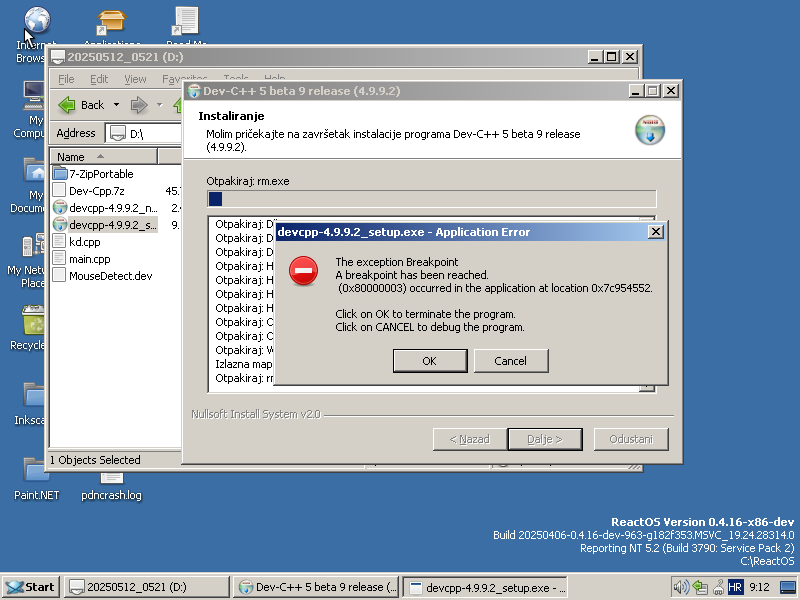Maximize the Dev-C++ installer window
The width and height of the screenshot is (800, 600).
(x=653, y=91)
